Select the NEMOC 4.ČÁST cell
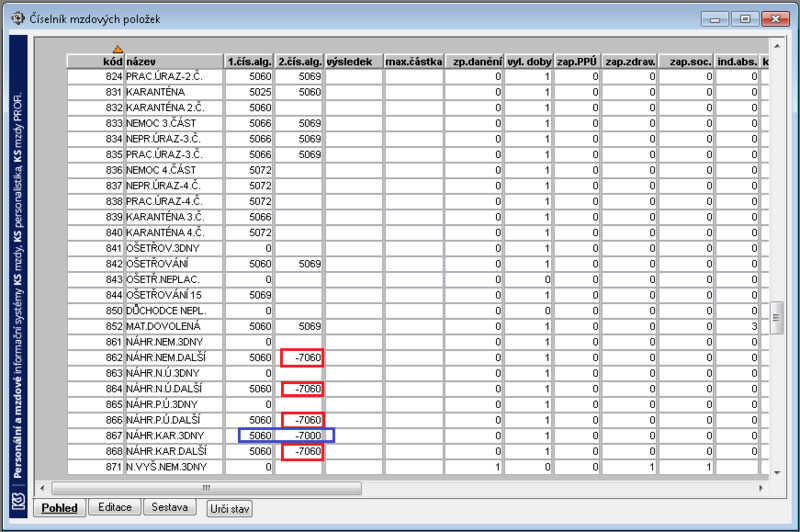The height and width of the screenshot is (532, 800). tap(174, 170)
